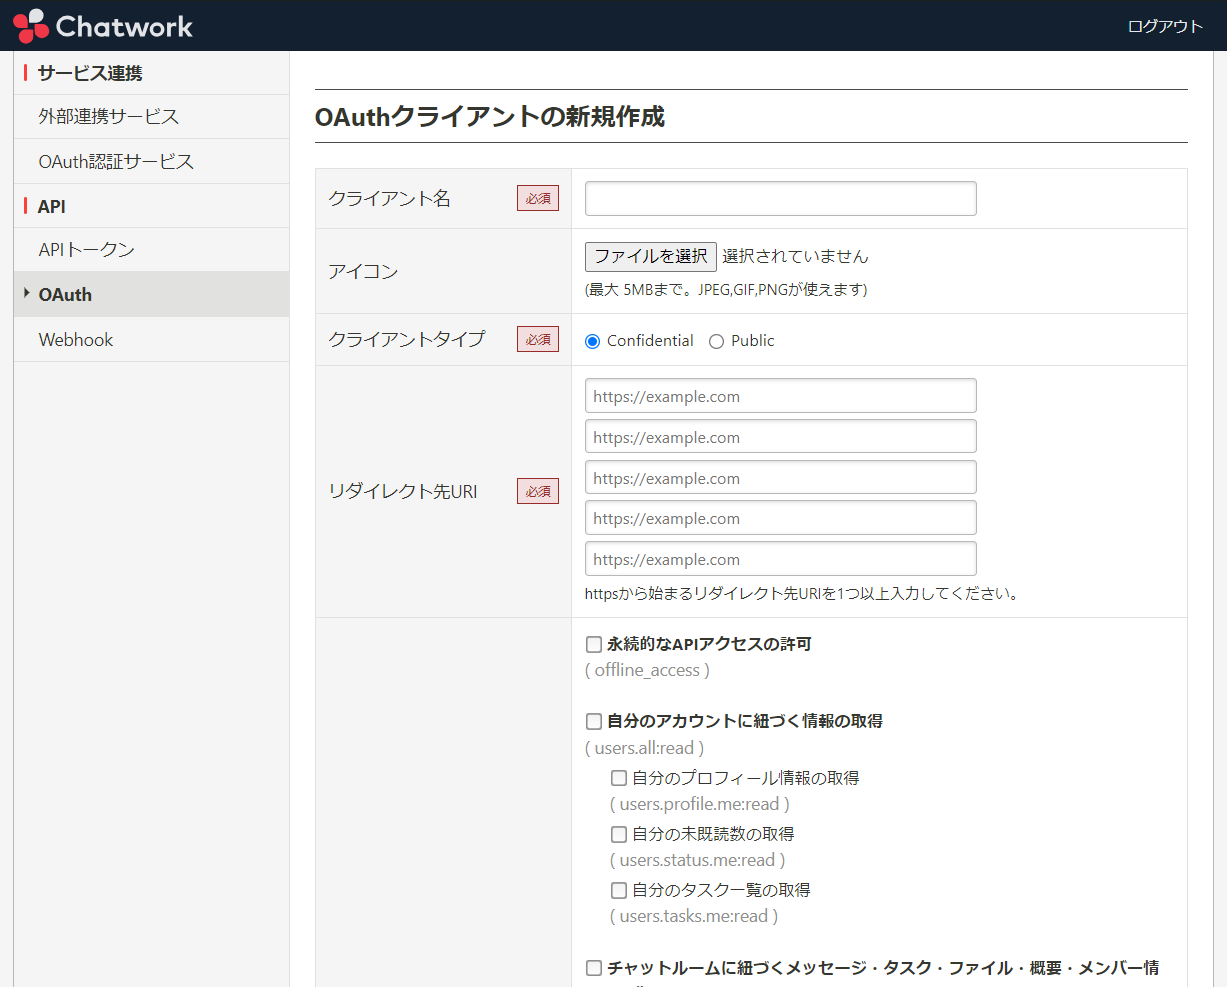
Task: Select the Confidential radio button
Action: coord(592,341)
